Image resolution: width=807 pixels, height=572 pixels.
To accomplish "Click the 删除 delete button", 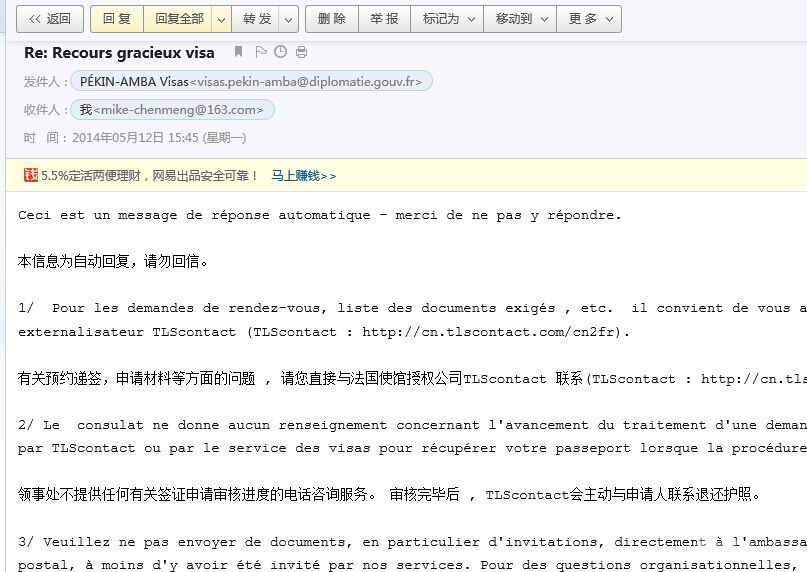I will pos(332,19).
